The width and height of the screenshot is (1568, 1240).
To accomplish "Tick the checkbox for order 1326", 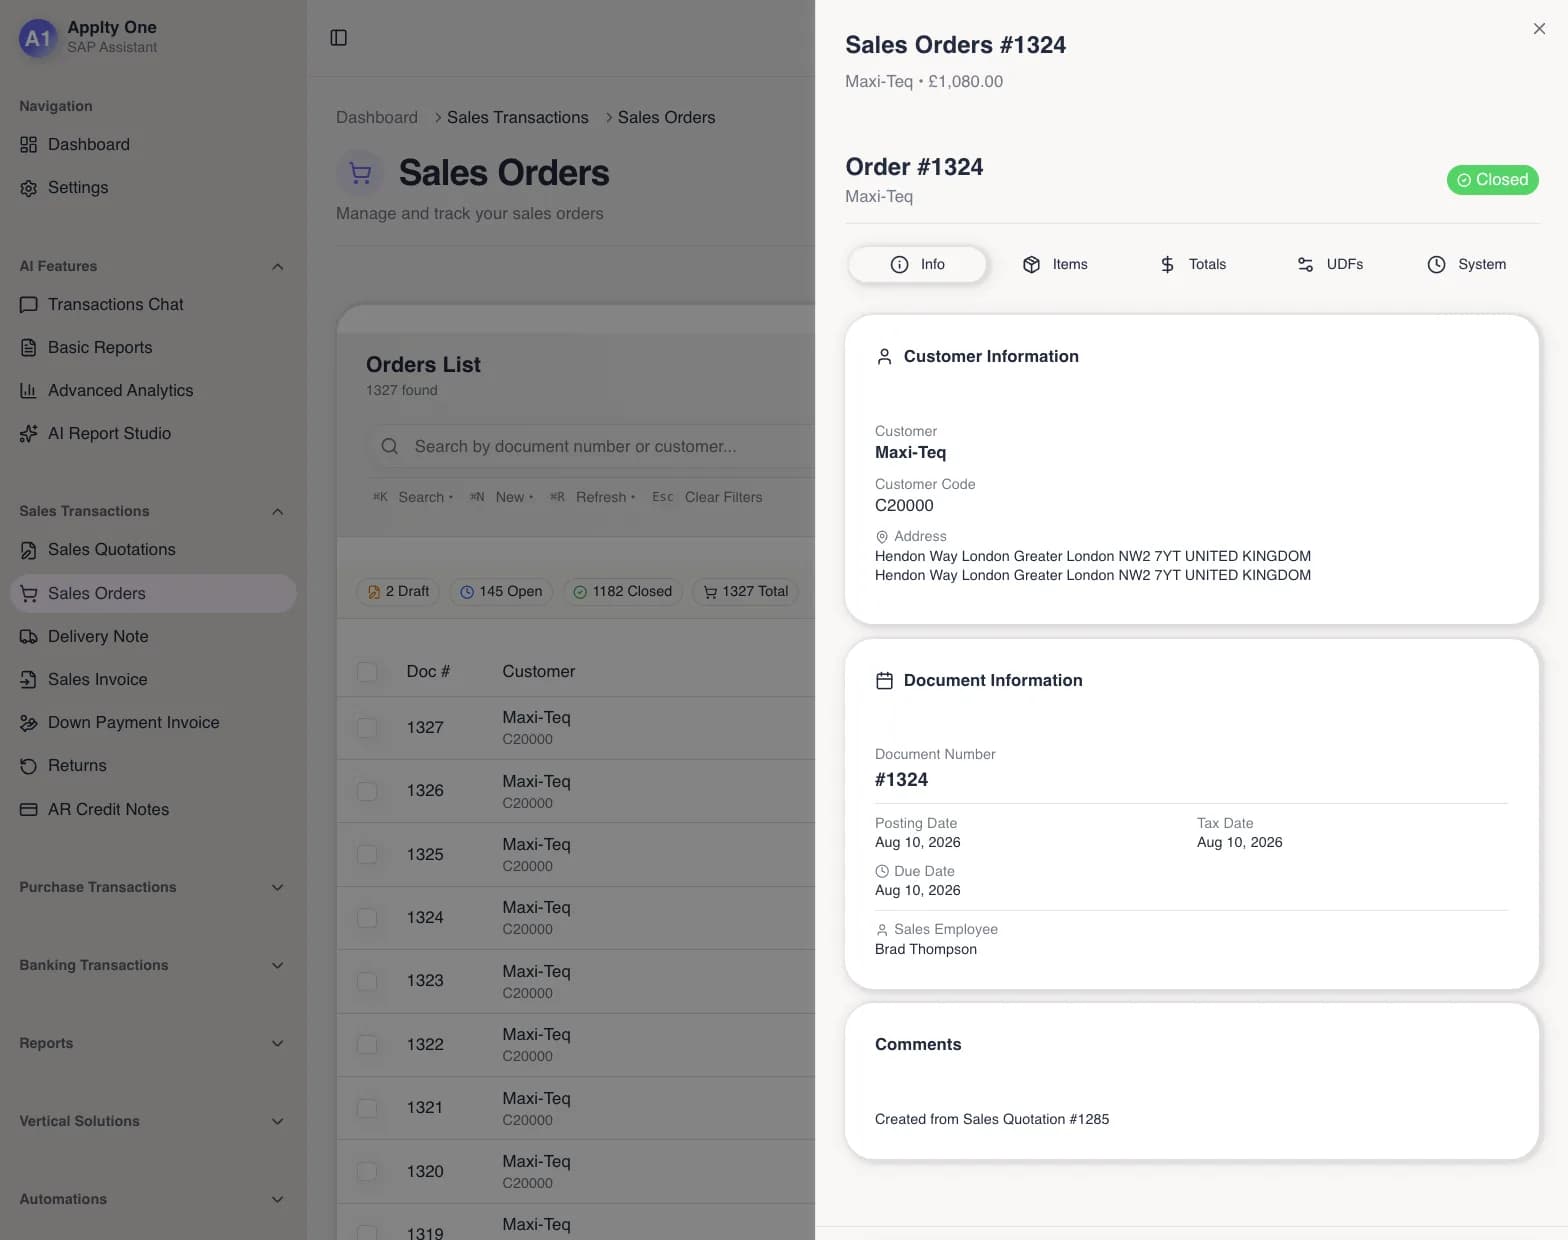I will coord(368,791).
